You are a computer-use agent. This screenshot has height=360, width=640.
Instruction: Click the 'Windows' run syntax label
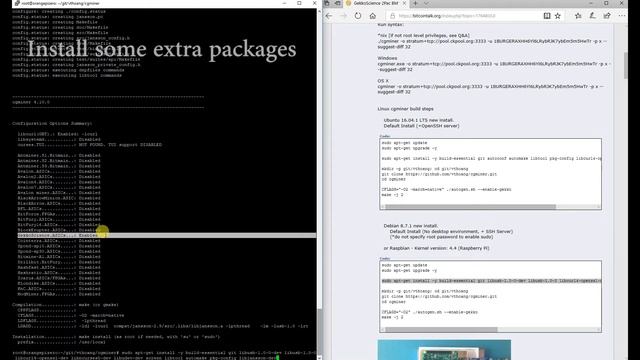click(x=387, y=58)
